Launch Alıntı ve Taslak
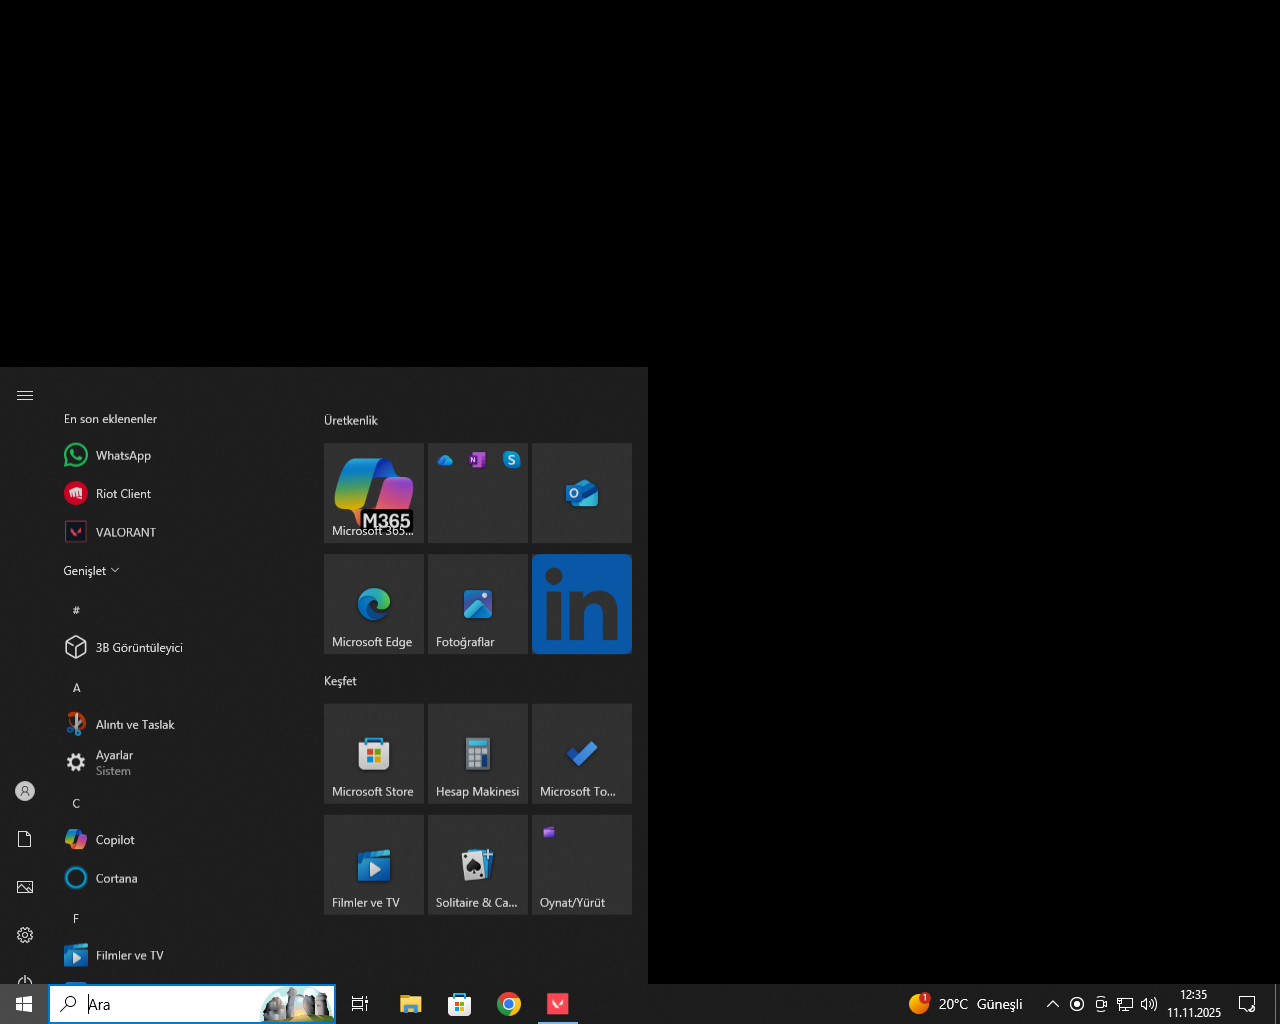Viewport: 1280px width, 1024px height. pyautogui.click(x=180, y=724)
